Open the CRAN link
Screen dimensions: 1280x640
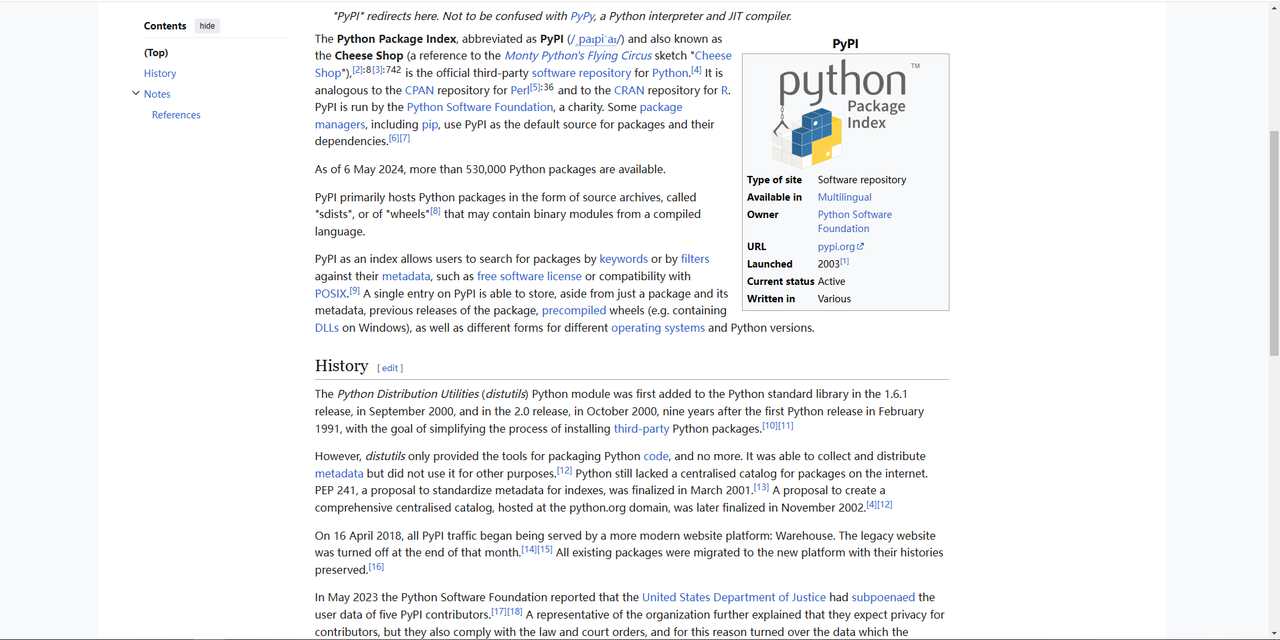[x=628, y=90]
